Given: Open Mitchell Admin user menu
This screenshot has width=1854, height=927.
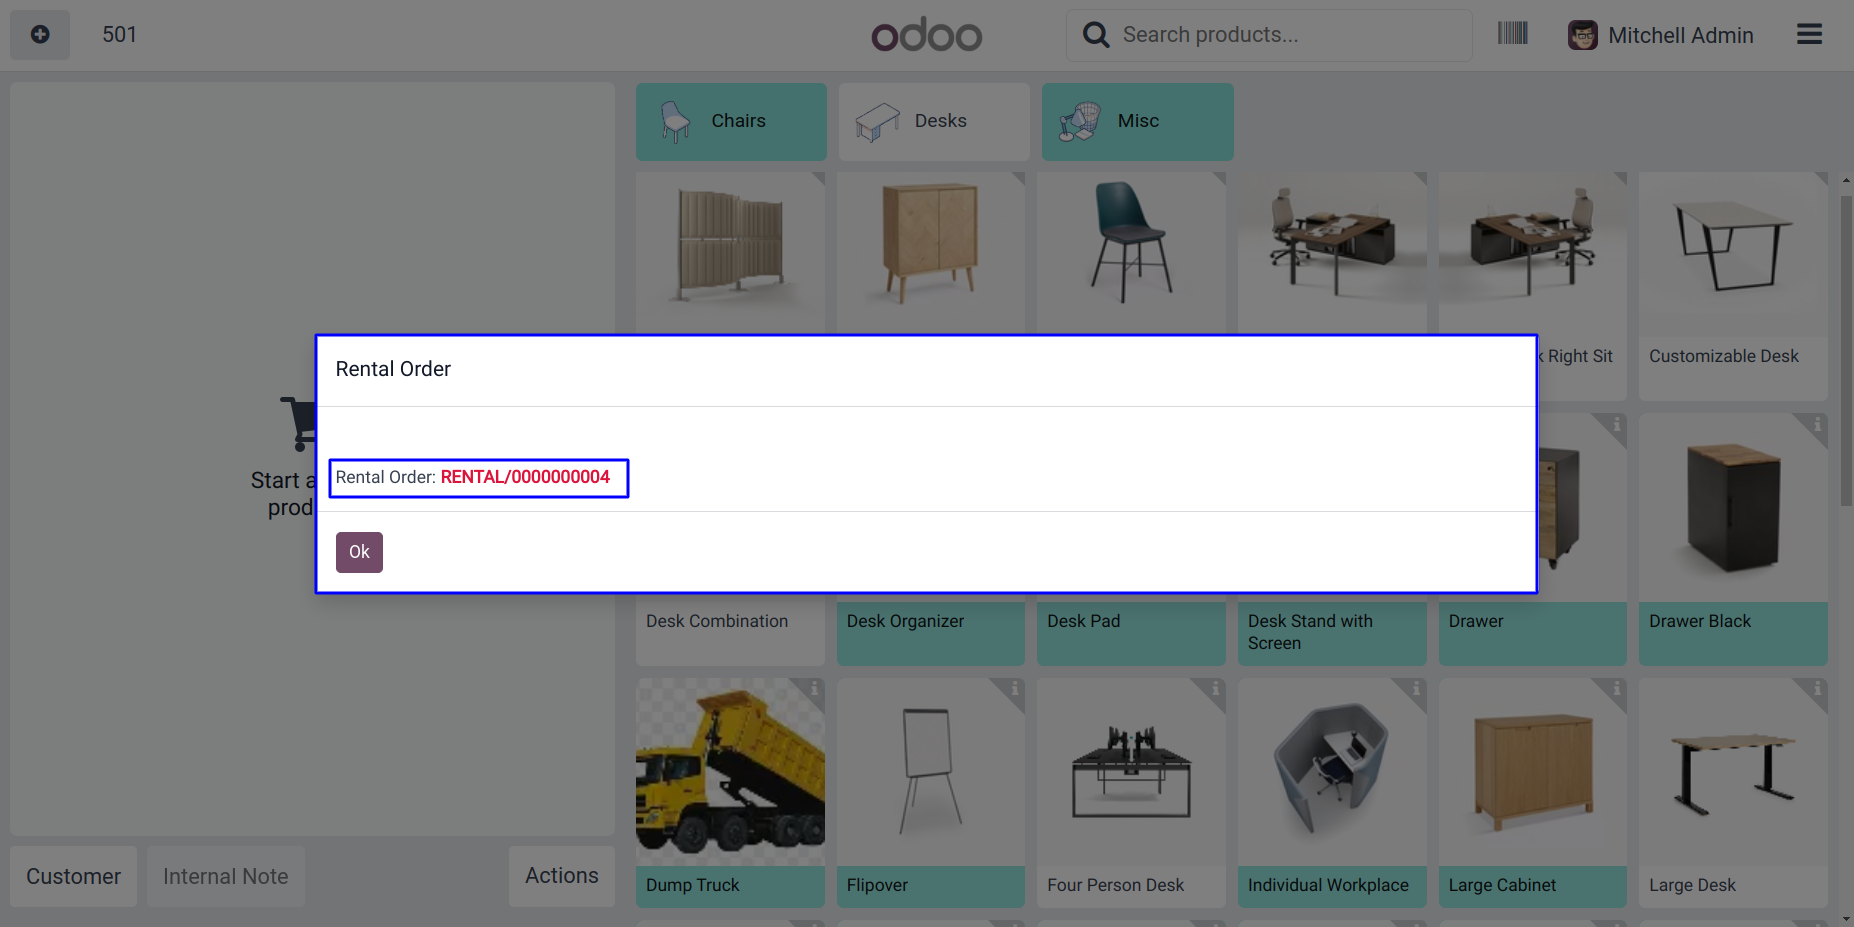Looking at the screenshot, I should point(1660,35).
